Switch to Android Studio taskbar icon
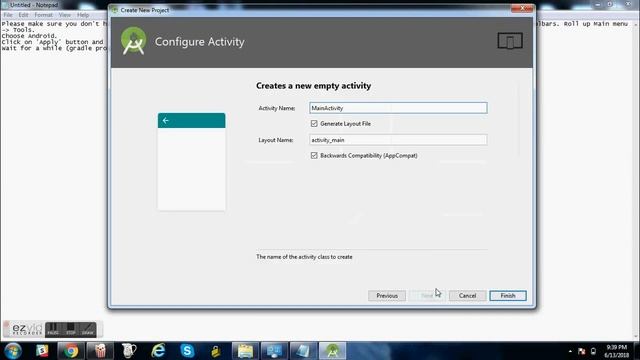Image resolution: width=640 pixels, height=360 pixels. (x=333, y=351)
